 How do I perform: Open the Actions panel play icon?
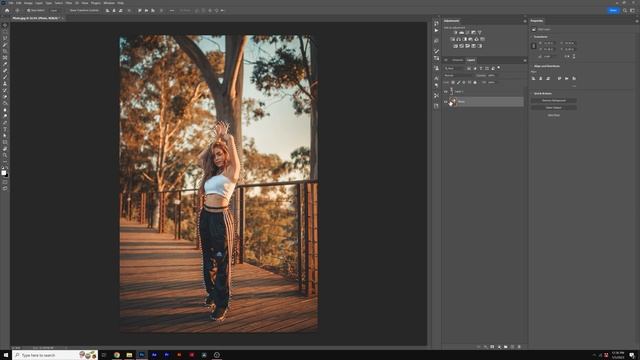pos(436,30)
